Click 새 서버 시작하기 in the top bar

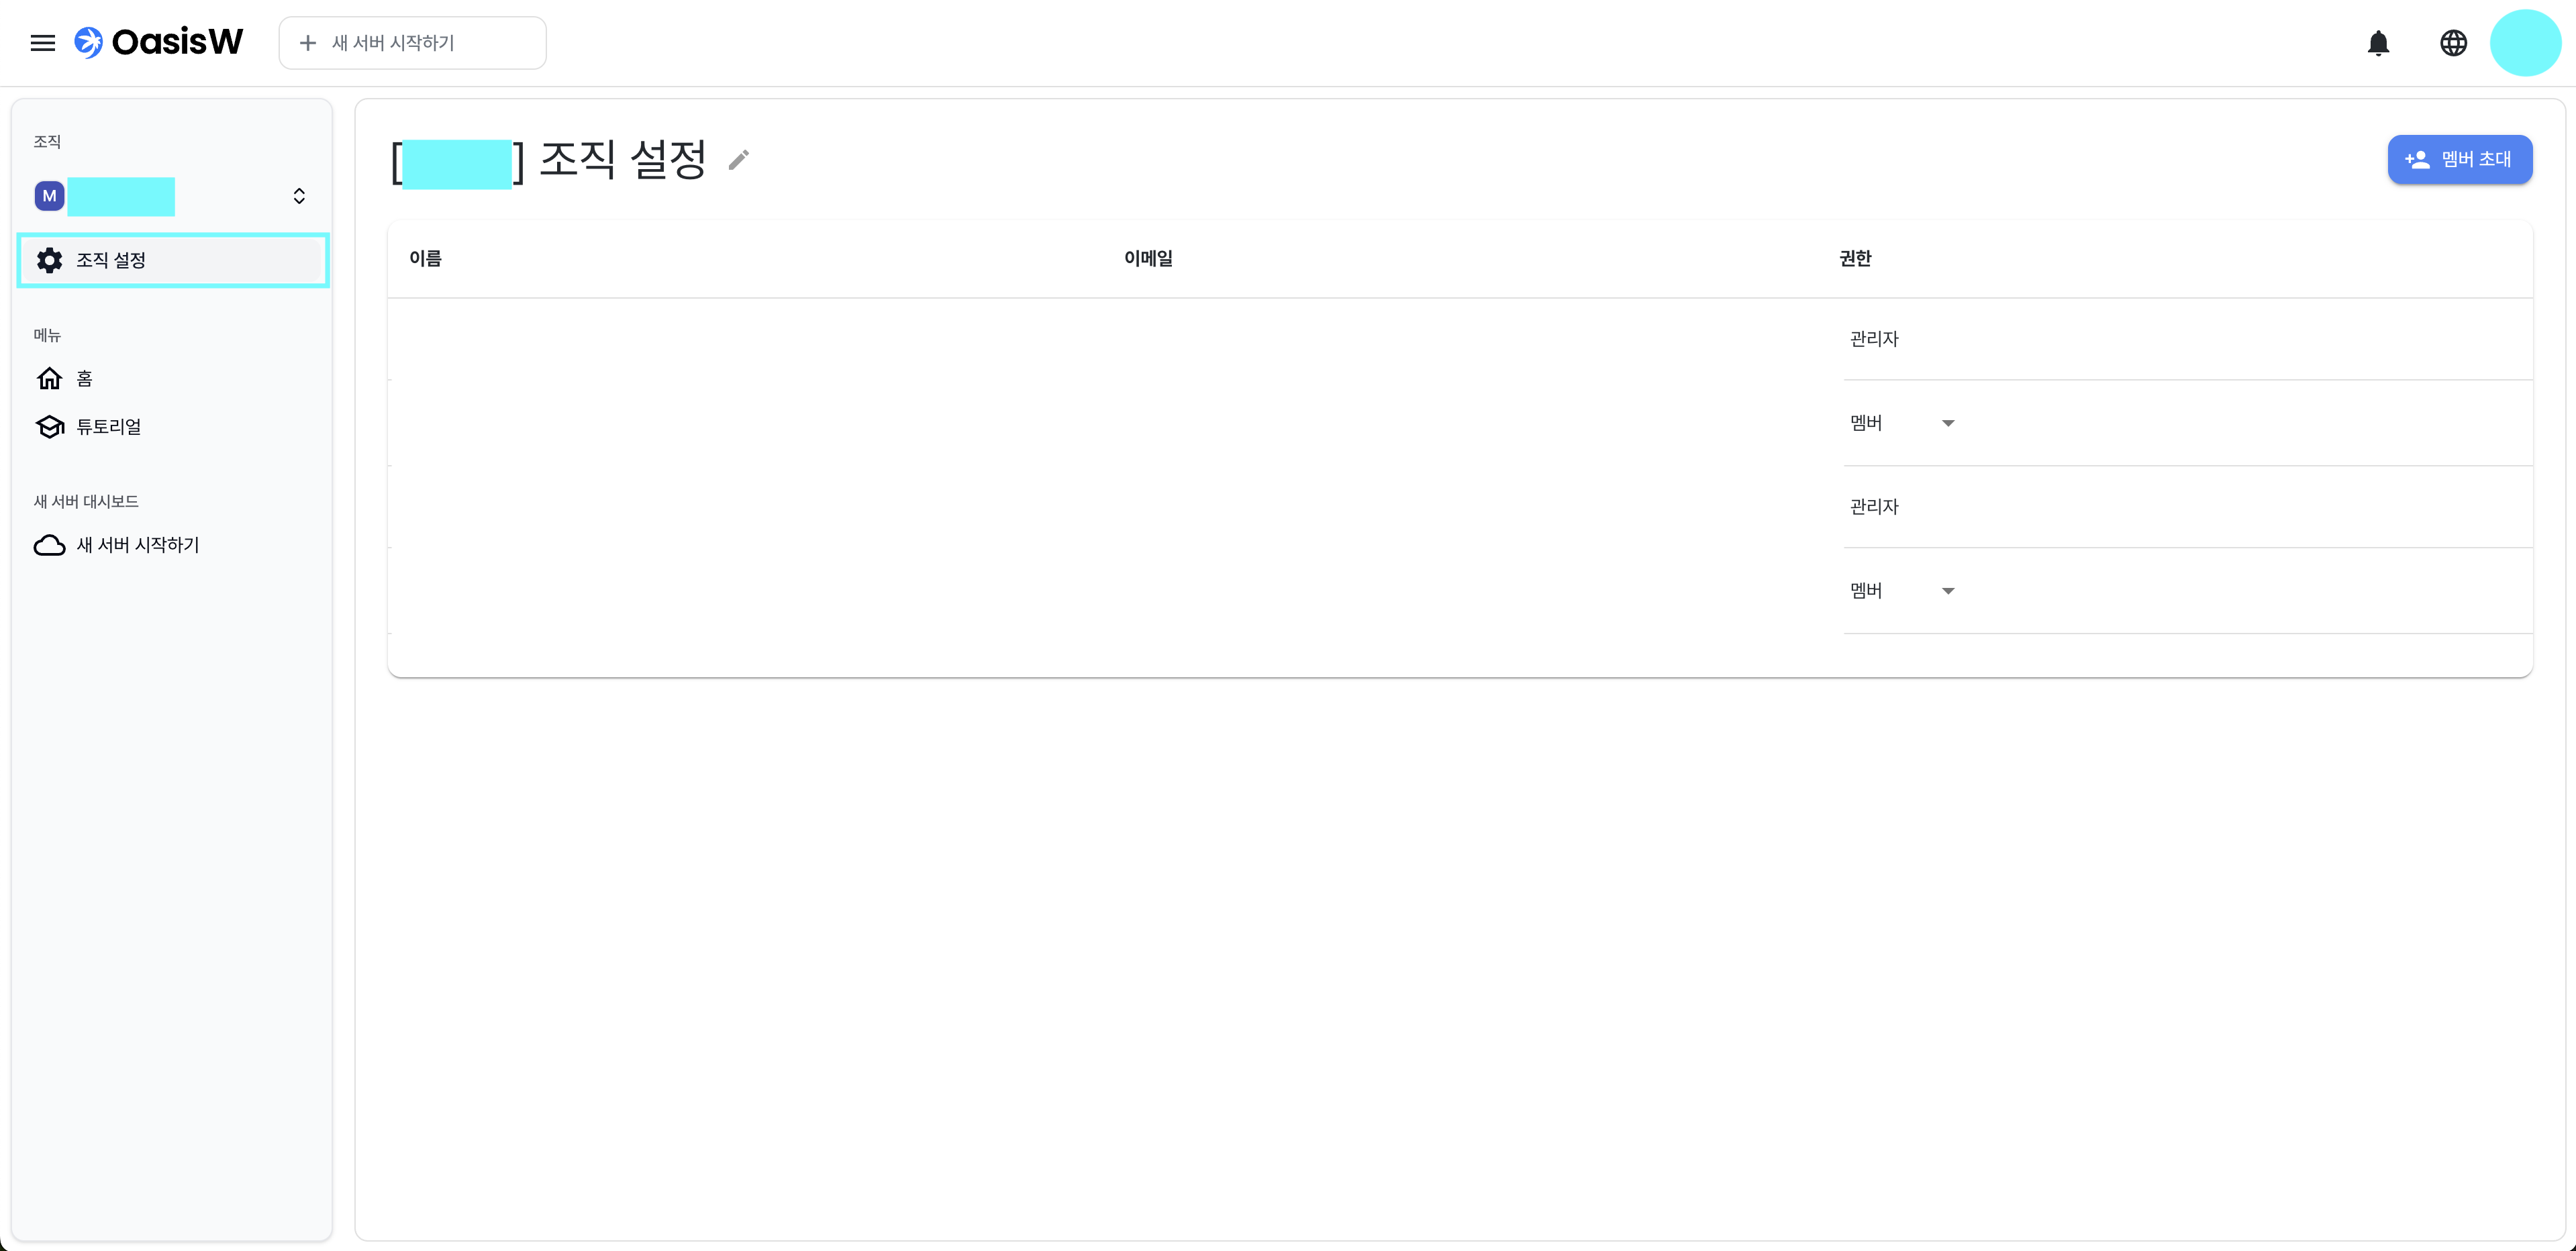point(412,43)
